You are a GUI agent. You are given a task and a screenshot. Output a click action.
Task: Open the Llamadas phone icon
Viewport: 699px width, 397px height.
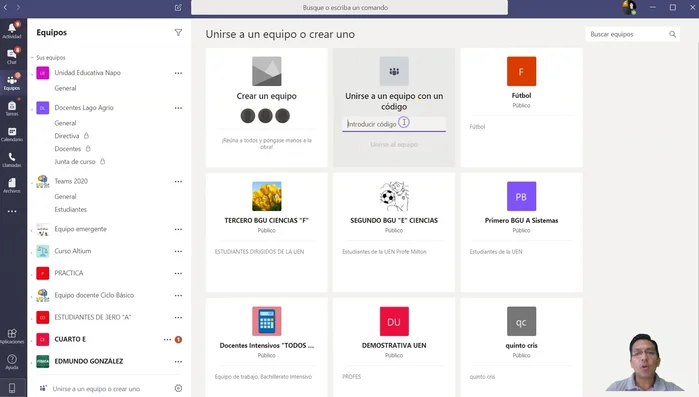tap(12, 160)
